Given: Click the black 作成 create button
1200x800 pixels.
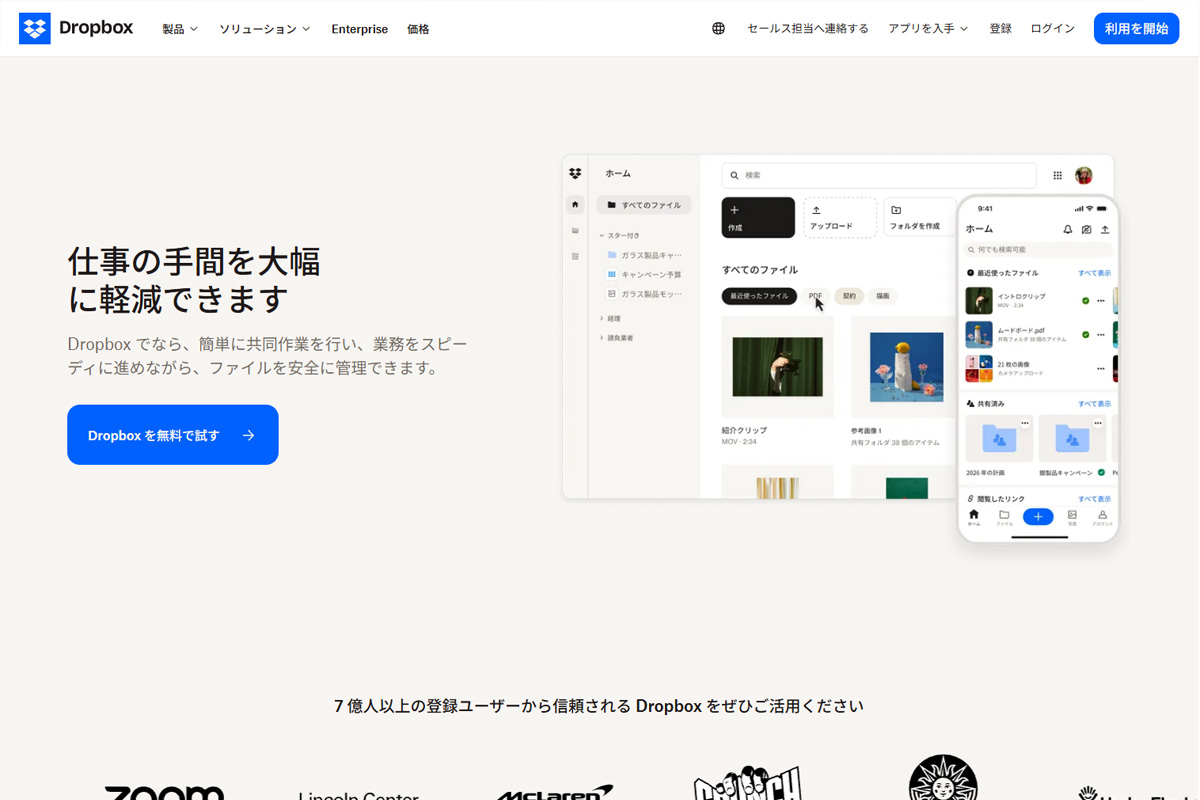Looking at the screenshot, I should [x=758, y=217].
